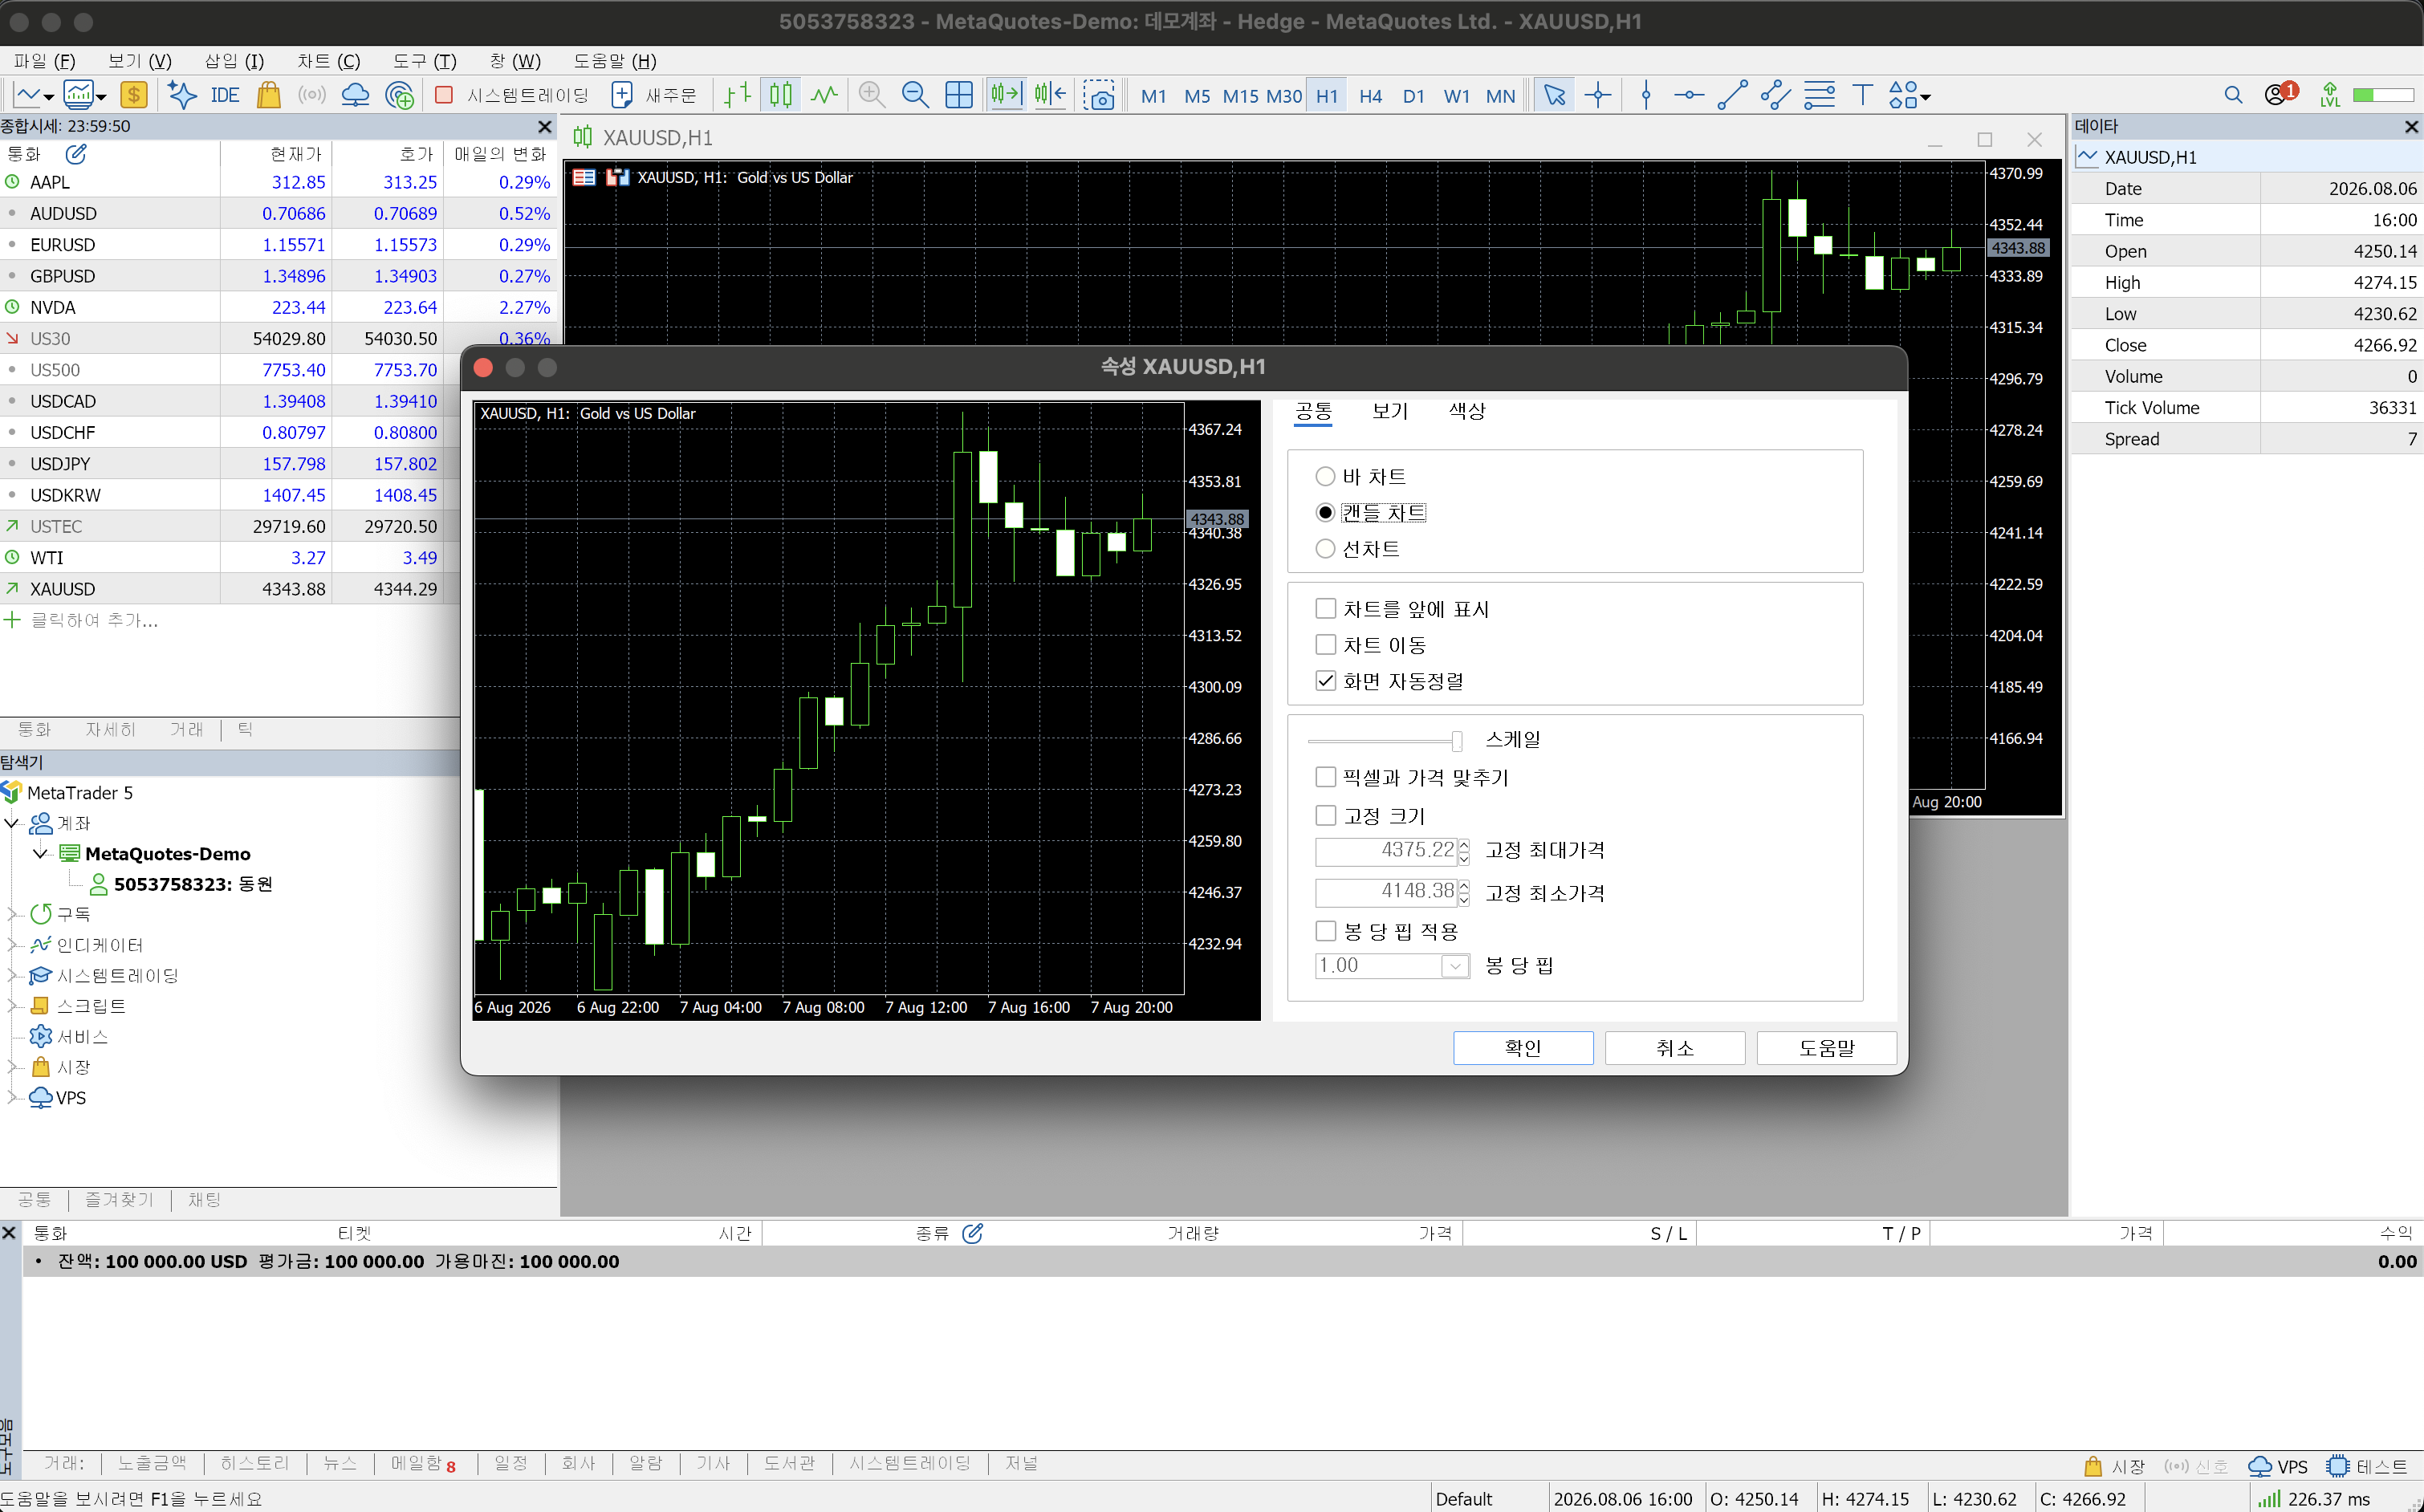The image size is (2424, 1512).
Task: Collapse the MetaQuotes-Demo tree node
Action: (41, 853)
